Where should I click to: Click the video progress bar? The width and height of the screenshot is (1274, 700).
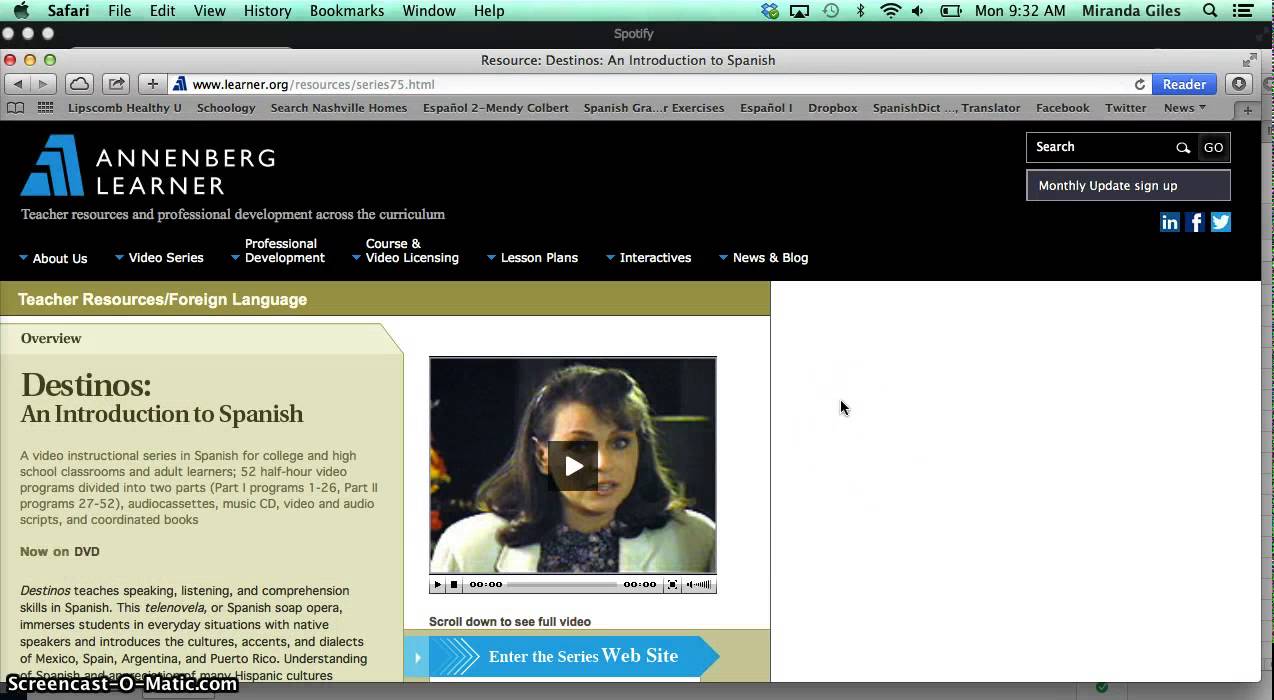pyautogui.click(x=563, y=585)
